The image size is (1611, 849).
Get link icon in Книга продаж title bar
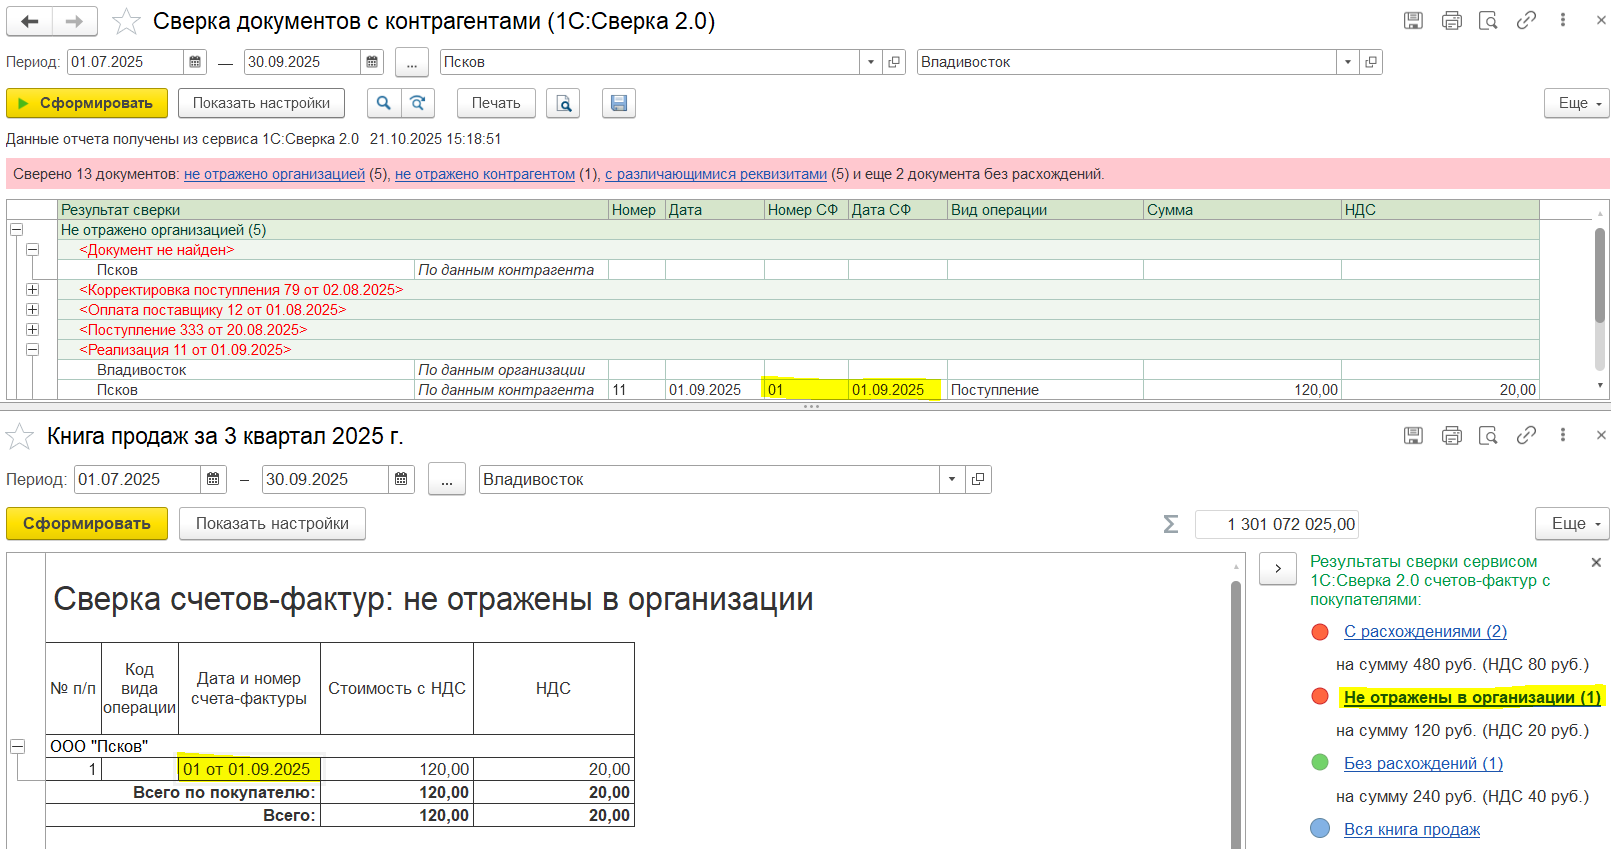pos(1526,435)
